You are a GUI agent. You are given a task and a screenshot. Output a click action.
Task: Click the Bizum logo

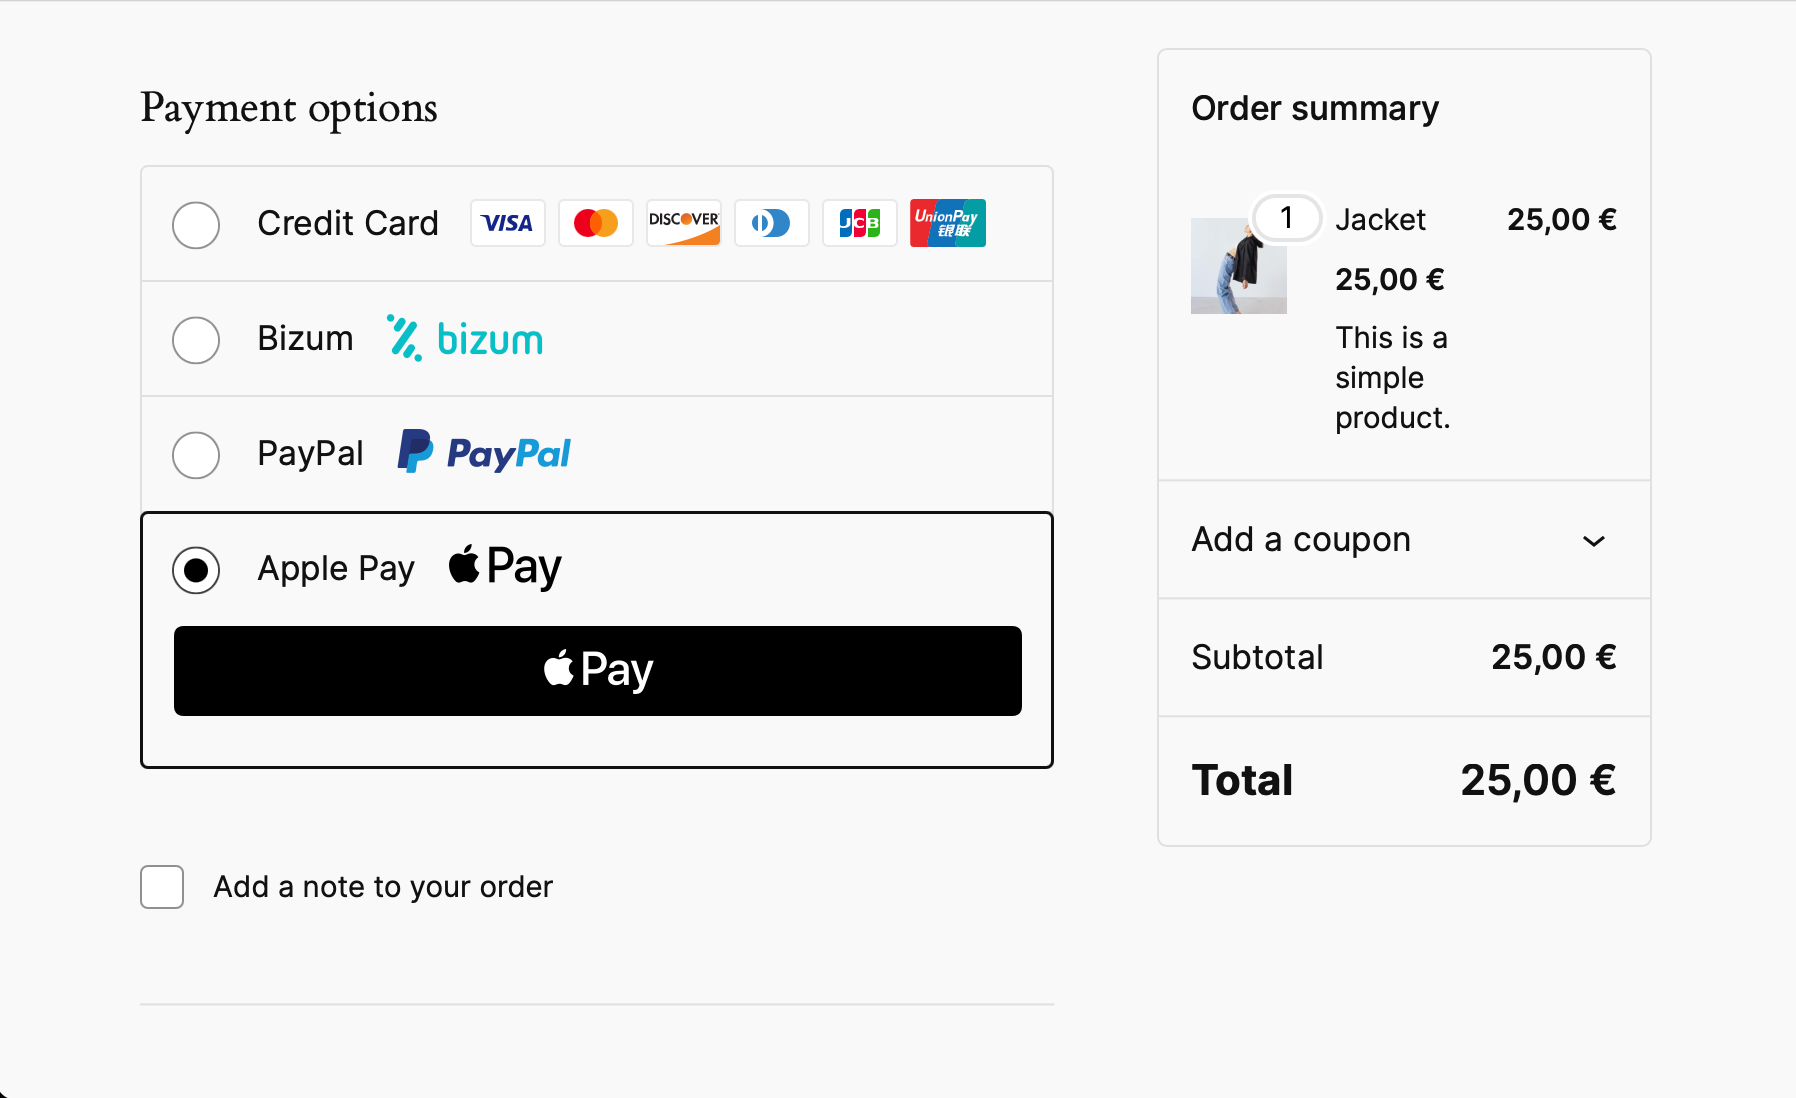pyautogui.click(x=464, y=339)
